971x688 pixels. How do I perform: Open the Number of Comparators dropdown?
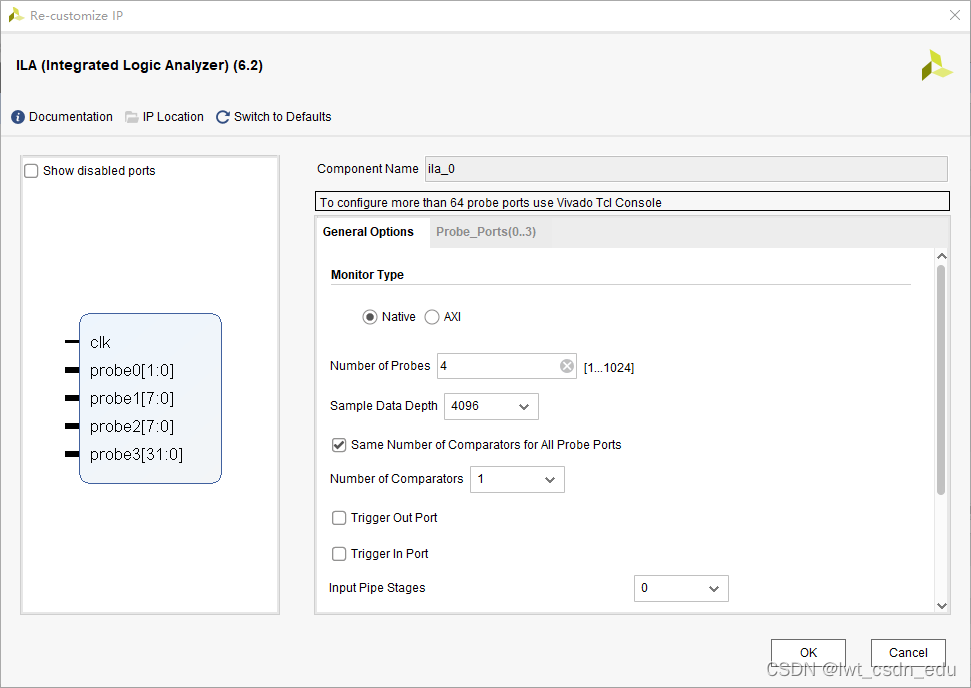(517, 479)
